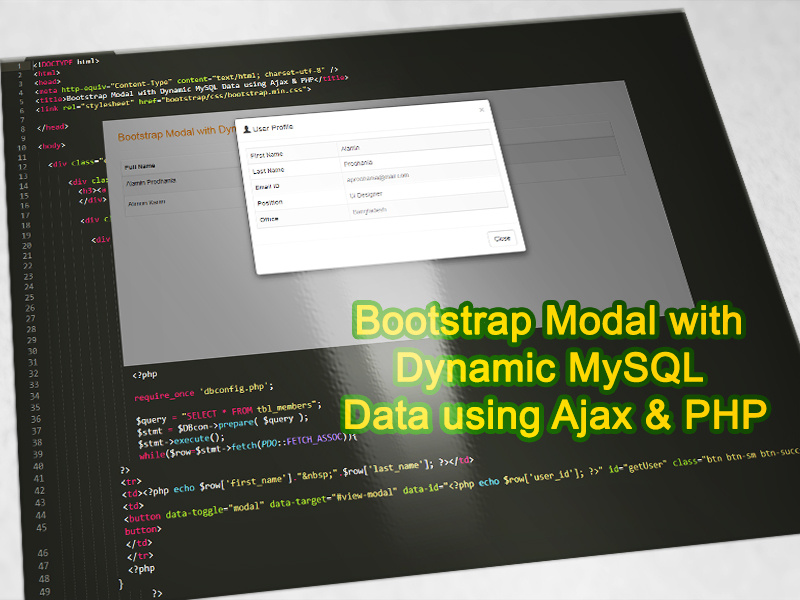
Task: Click the aprodhania@gmail.com email value
Action: coord(378,178)
